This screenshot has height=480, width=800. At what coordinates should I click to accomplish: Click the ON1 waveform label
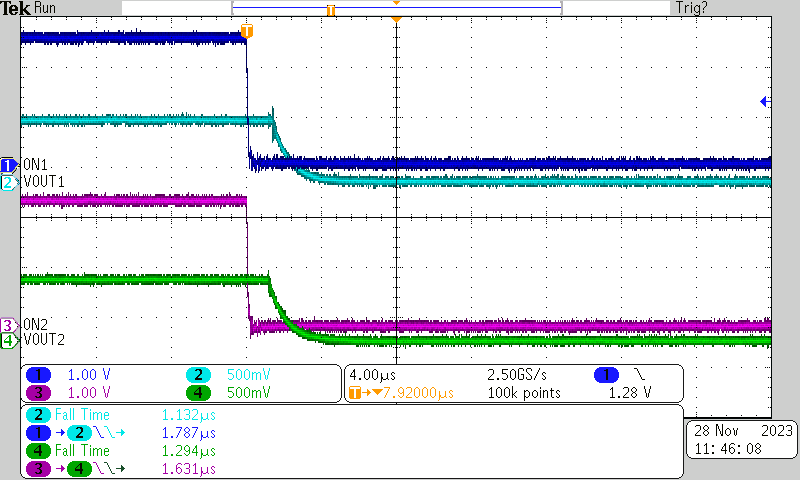coord(35,165)
